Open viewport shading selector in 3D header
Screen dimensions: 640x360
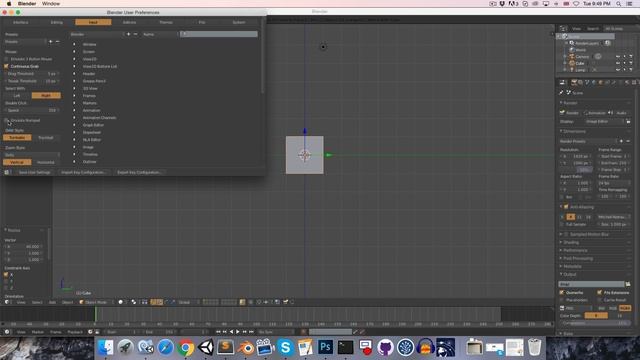pos(122,302)
